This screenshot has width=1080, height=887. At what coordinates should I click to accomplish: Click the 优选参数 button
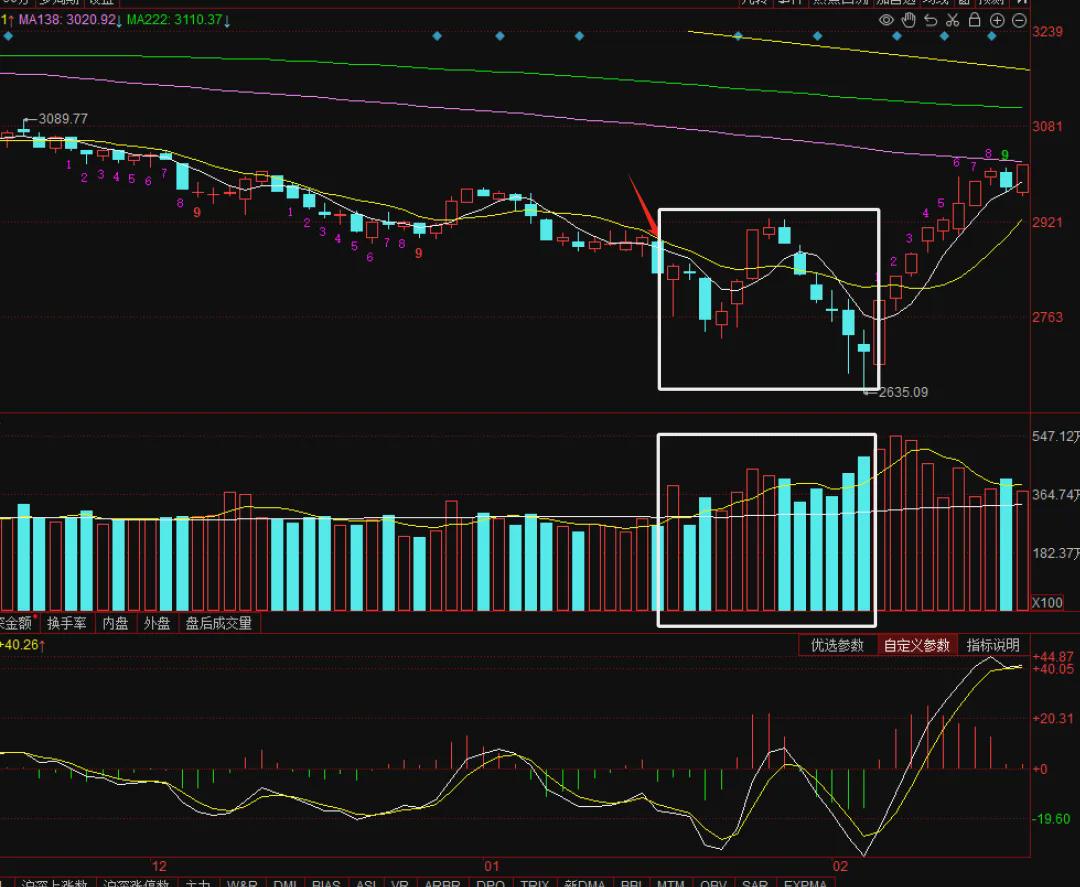(837, 645)
